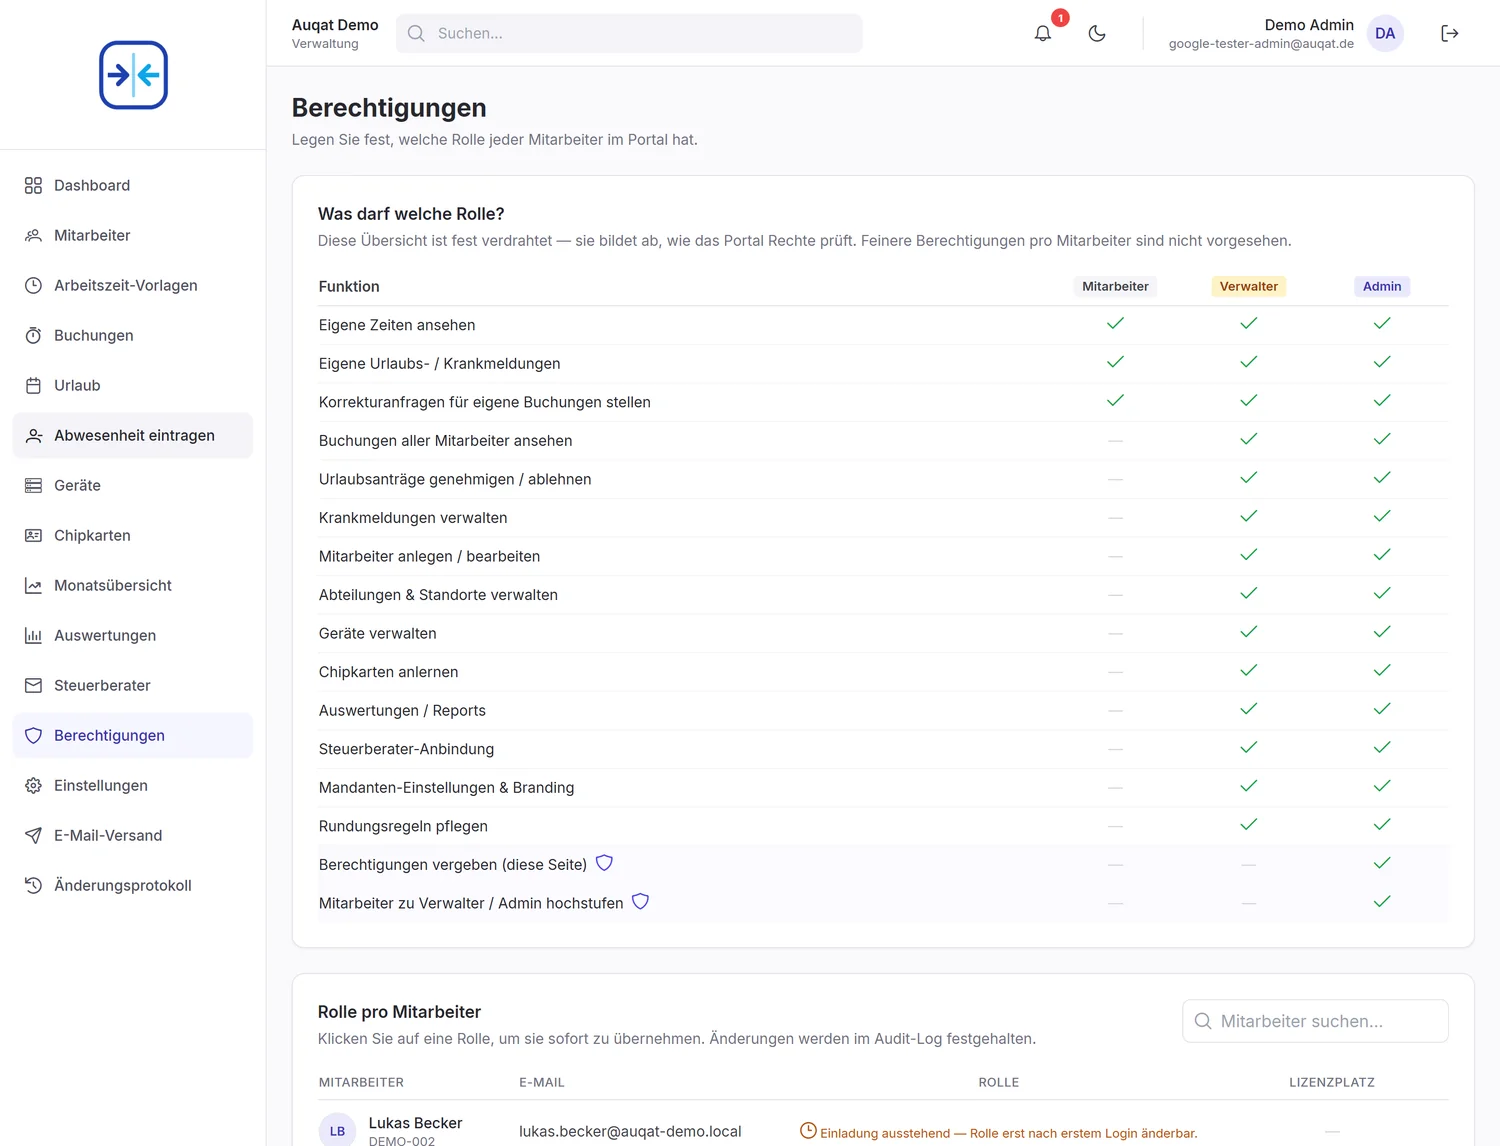Viewport: 1500px width, 1146px height.
Task: Click the Rundungsregeln pflegen row label
Action: tap(403, 826)
